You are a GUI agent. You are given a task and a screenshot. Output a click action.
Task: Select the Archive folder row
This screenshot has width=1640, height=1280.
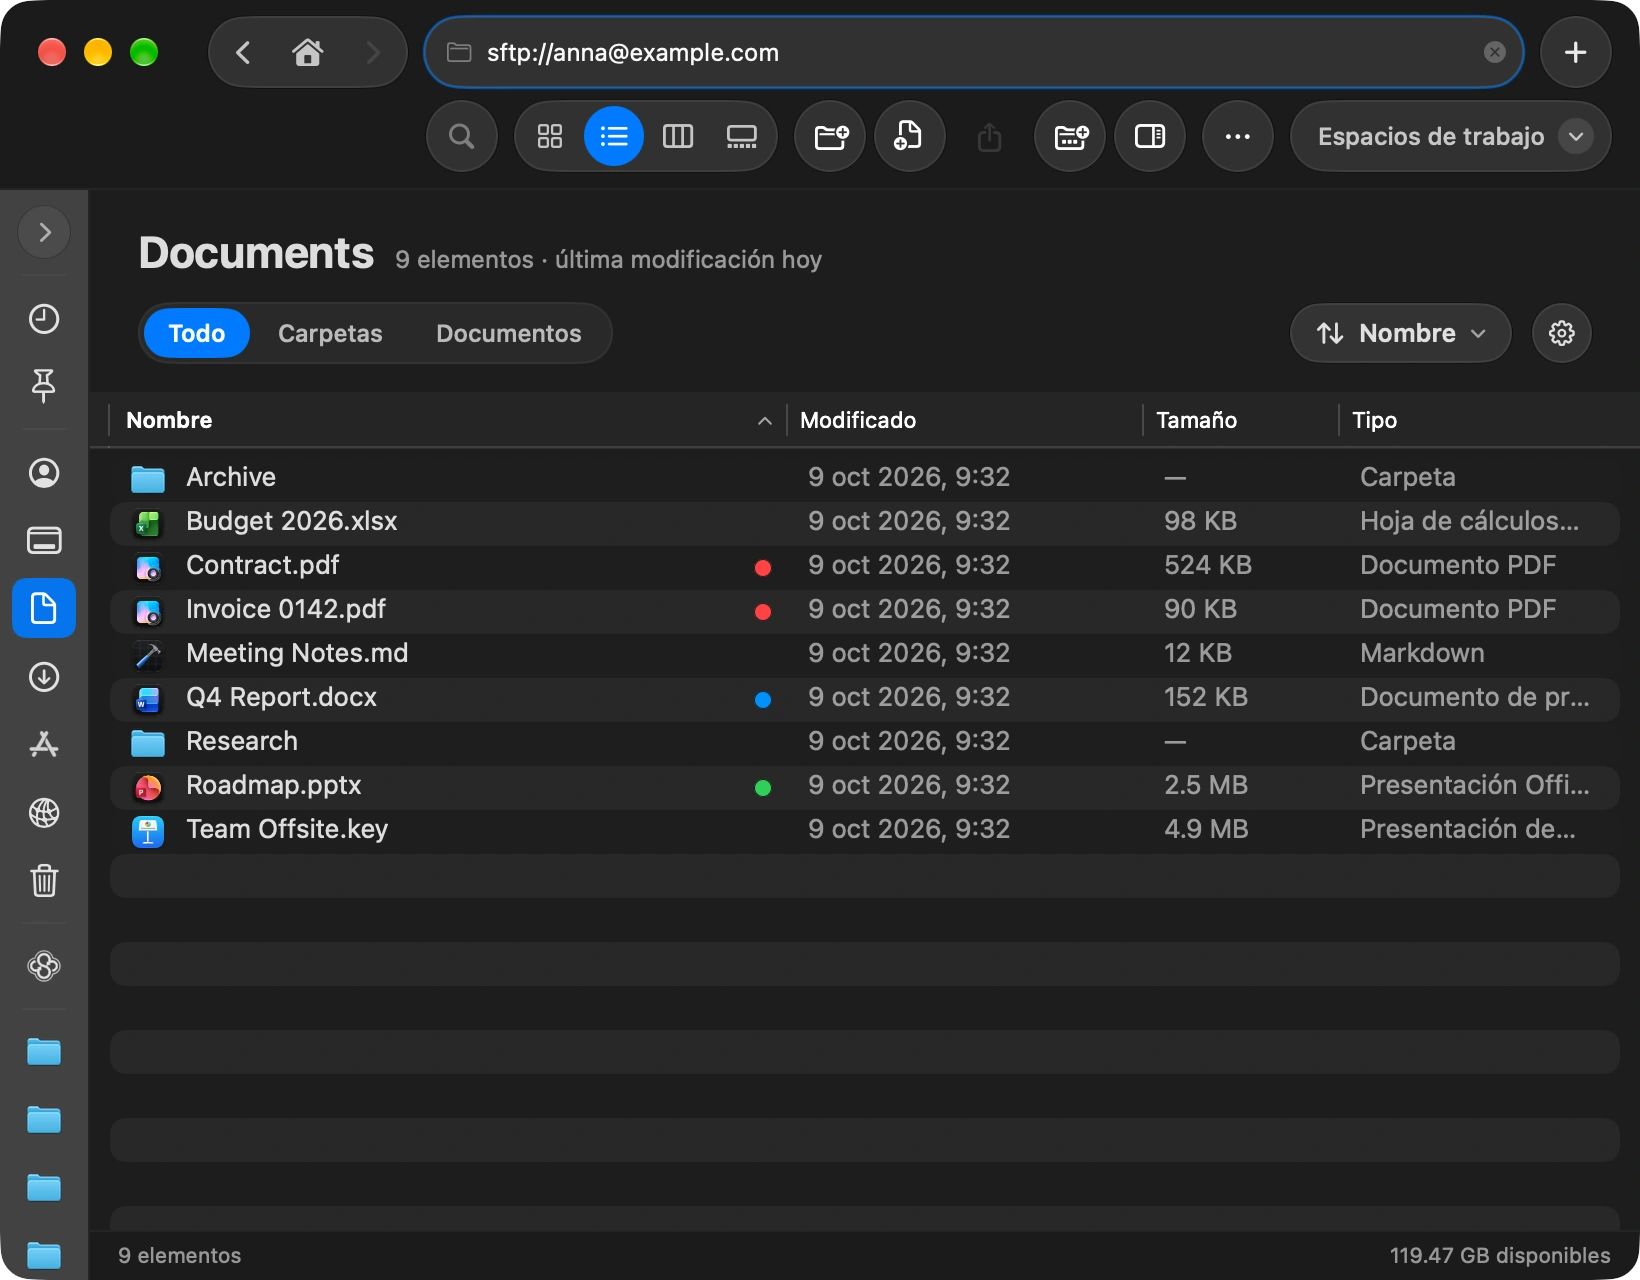864,477
